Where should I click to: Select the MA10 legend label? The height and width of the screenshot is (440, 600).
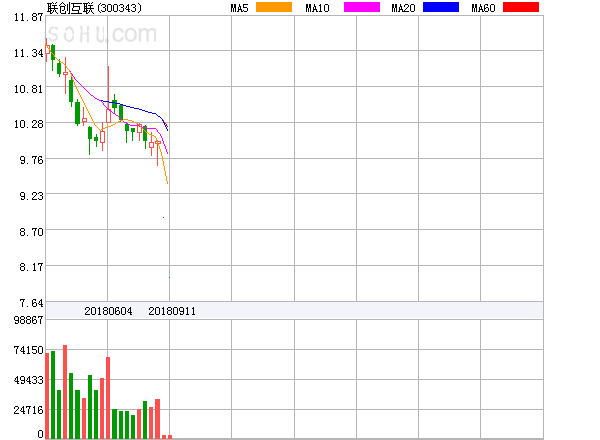[x=317, y=8]
